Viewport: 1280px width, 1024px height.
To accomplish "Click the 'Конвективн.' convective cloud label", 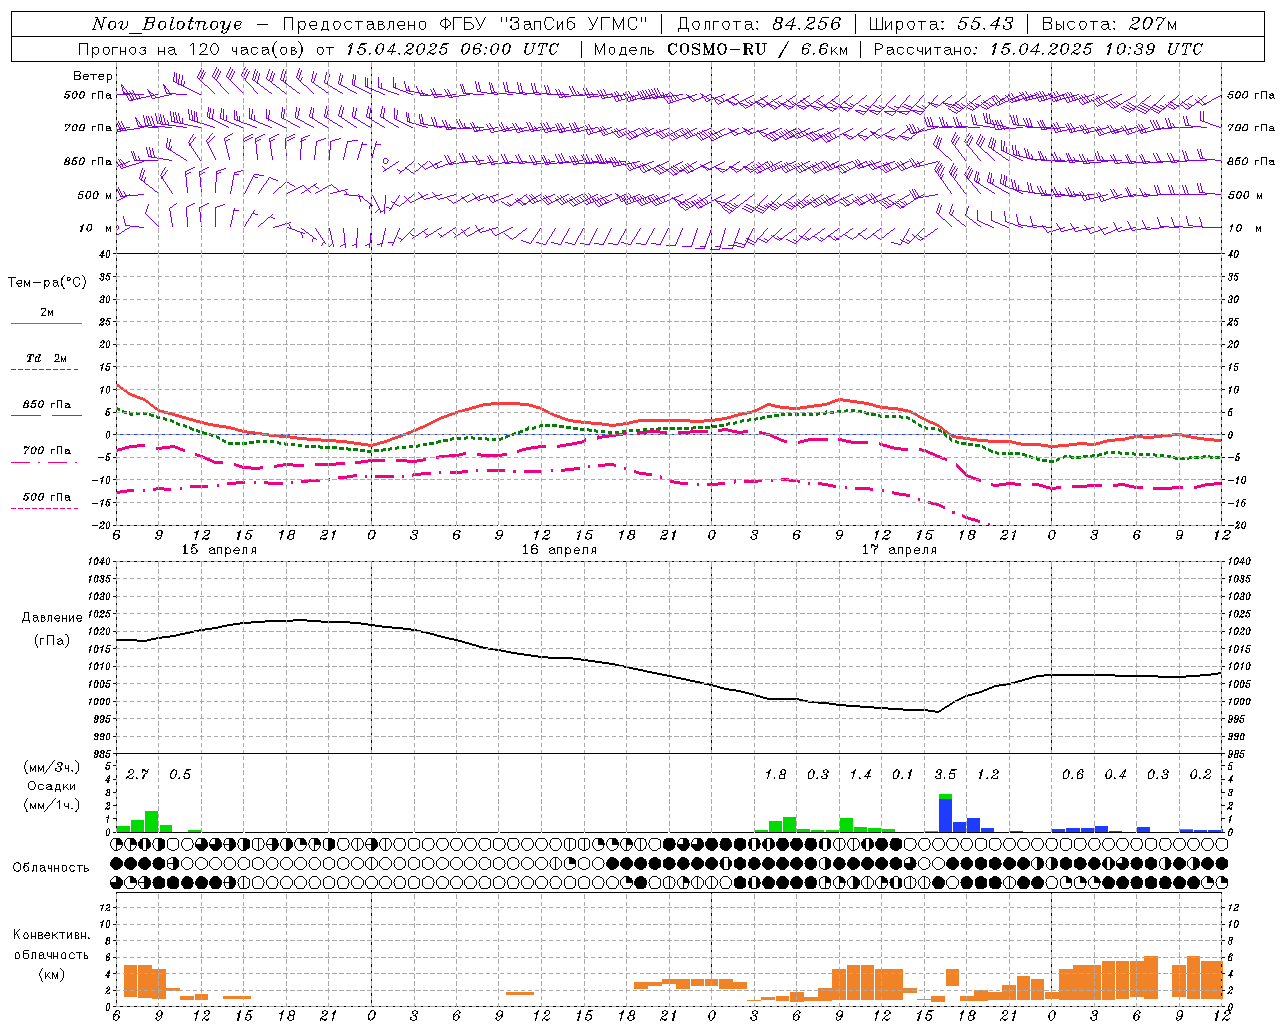I will (51, 935).
